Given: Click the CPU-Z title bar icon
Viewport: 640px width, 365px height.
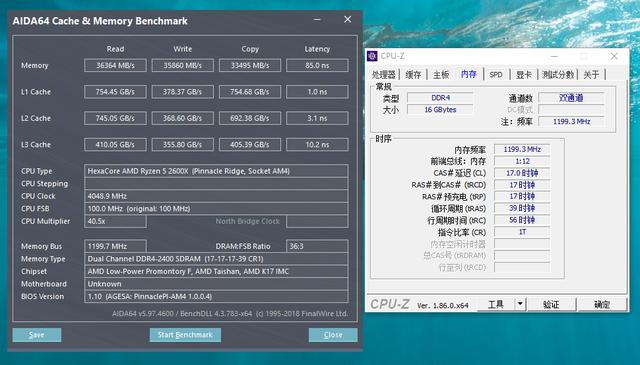Looking at the screenshot, I should 372,56.
